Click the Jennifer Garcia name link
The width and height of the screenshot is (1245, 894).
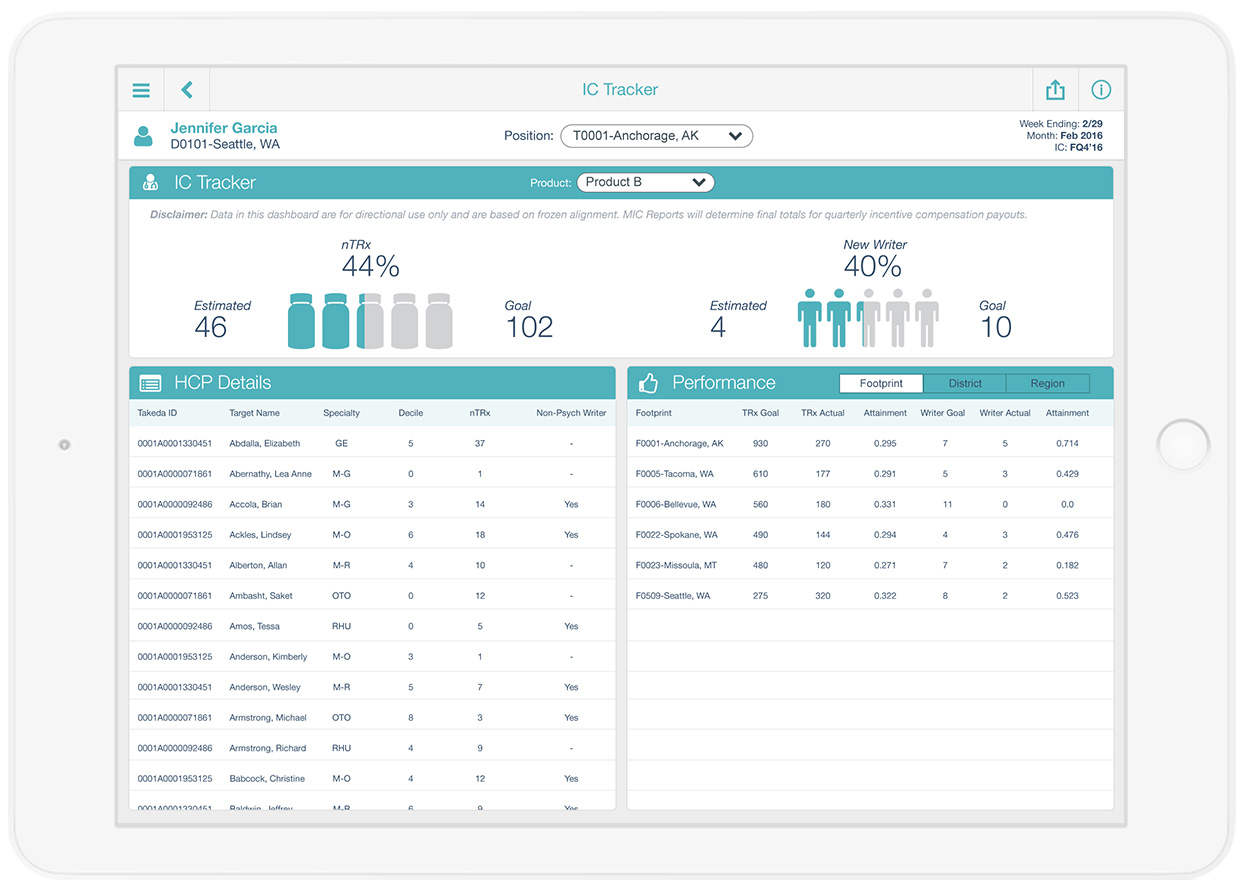tap(224, 128)
